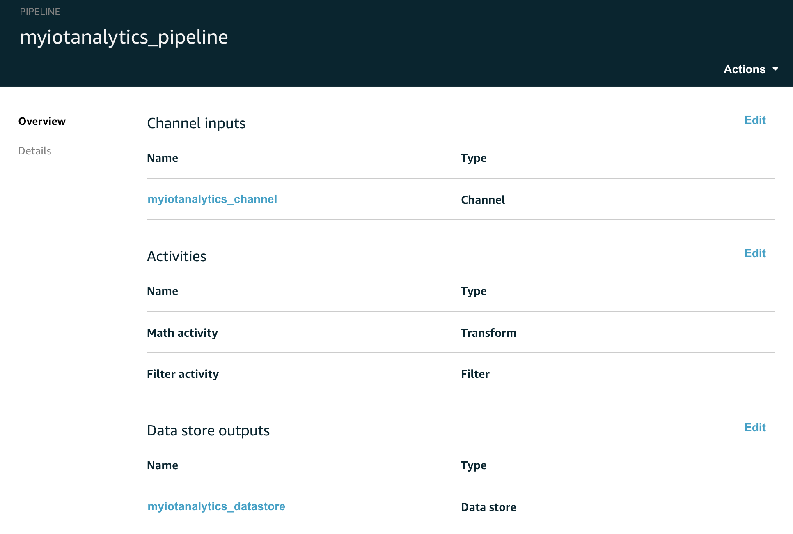Open the Actions dropdown menu

tap(751, 69)
